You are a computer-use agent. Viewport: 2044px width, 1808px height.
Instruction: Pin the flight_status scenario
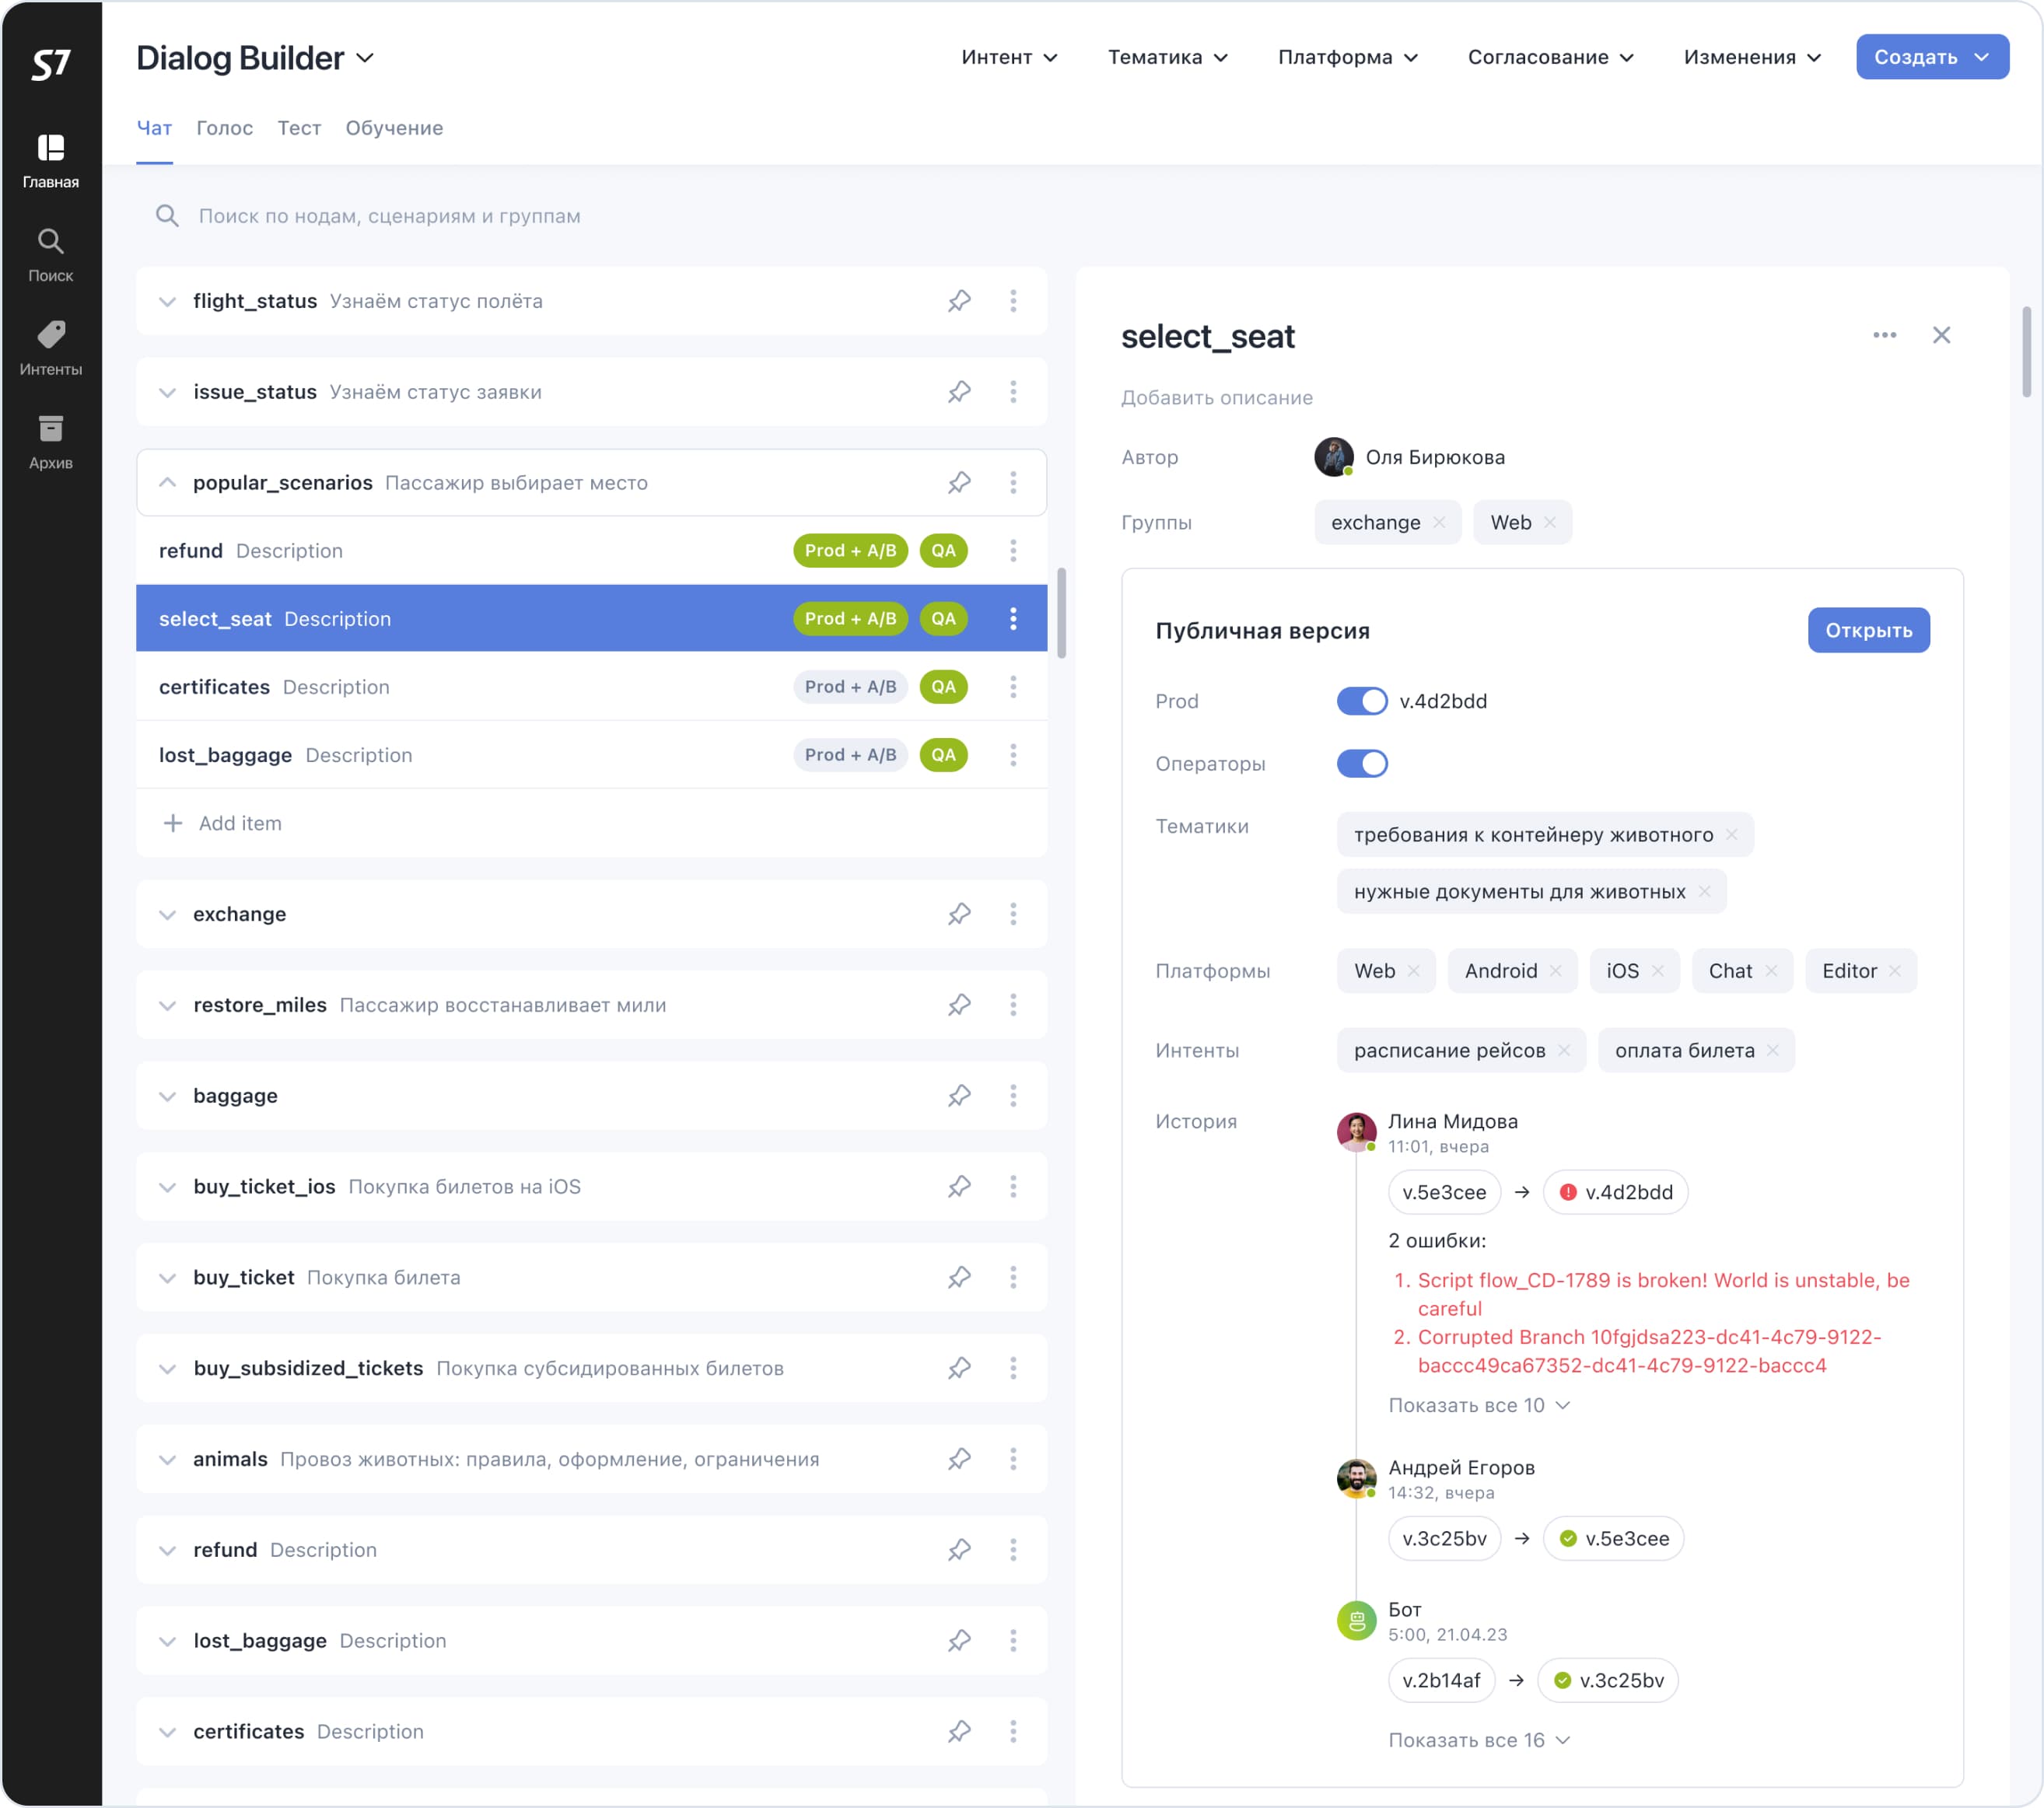point(959,301)
